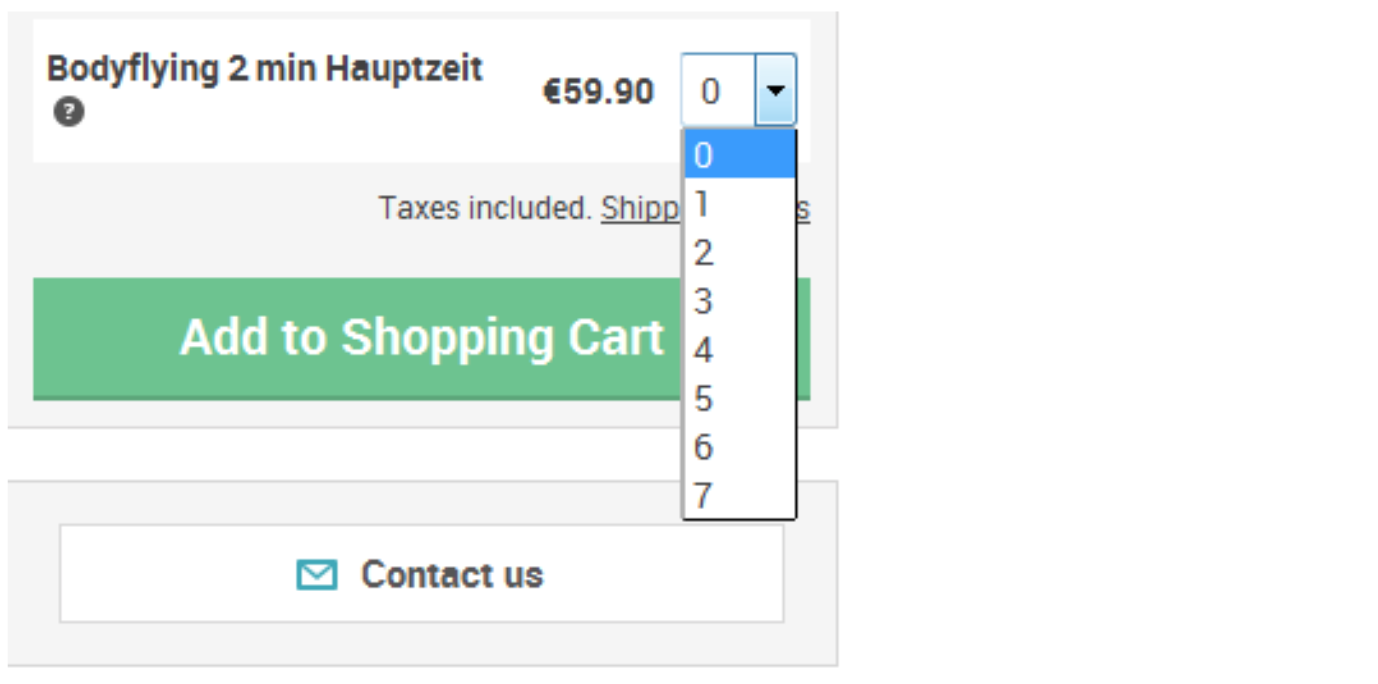The height and width of the screenshot is (684, 1378).
Task: Click the €59.90 price label
Action: click(x=598, y=92)
